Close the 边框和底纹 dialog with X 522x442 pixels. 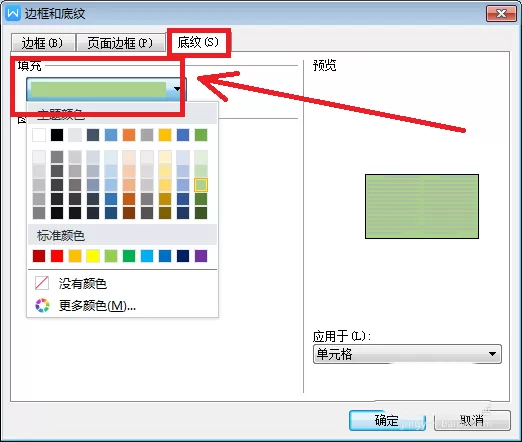click(x=501, y=14)
